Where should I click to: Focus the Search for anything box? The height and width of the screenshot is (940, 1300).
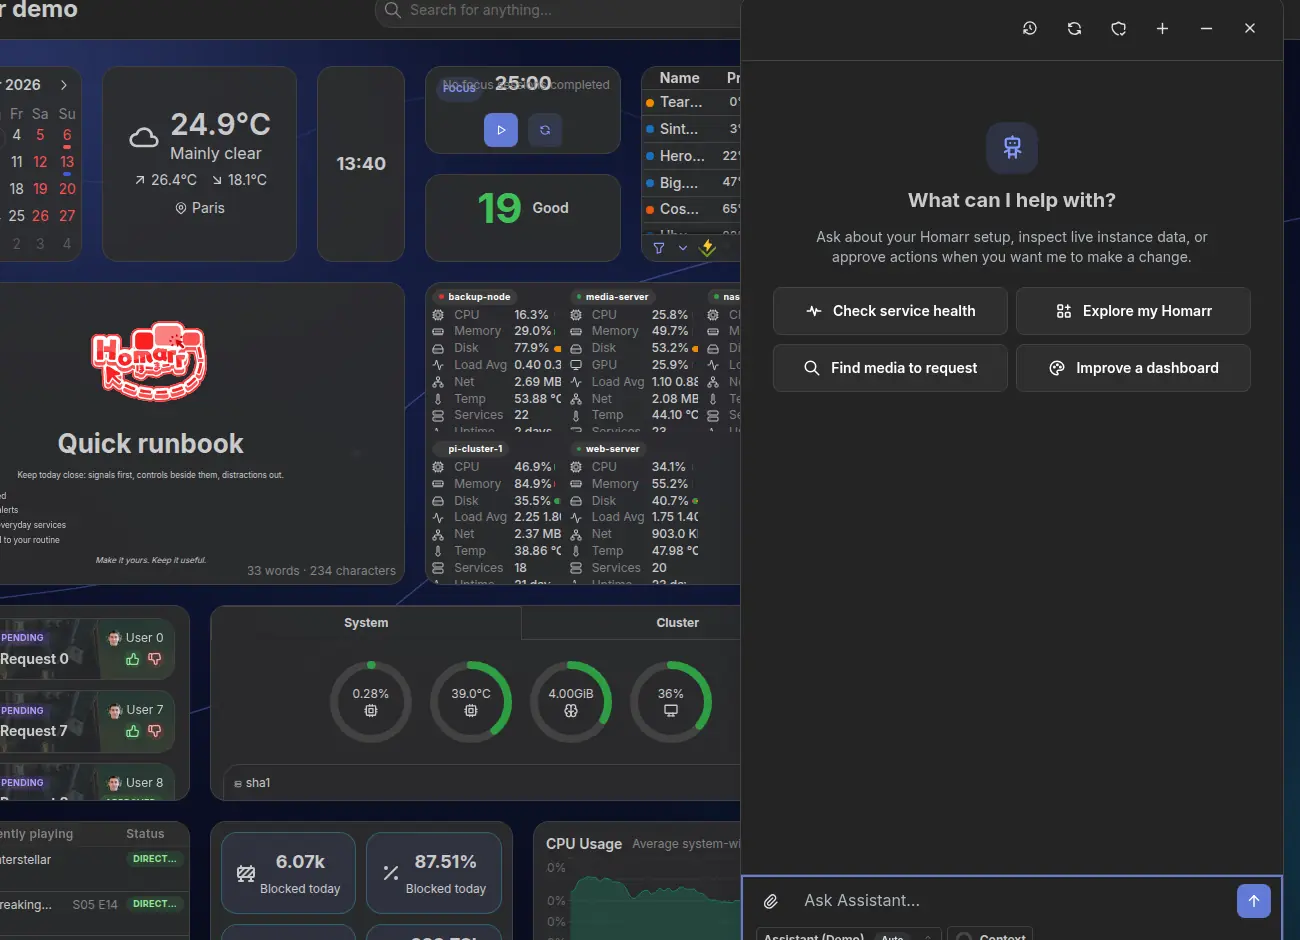click(558, 12)
